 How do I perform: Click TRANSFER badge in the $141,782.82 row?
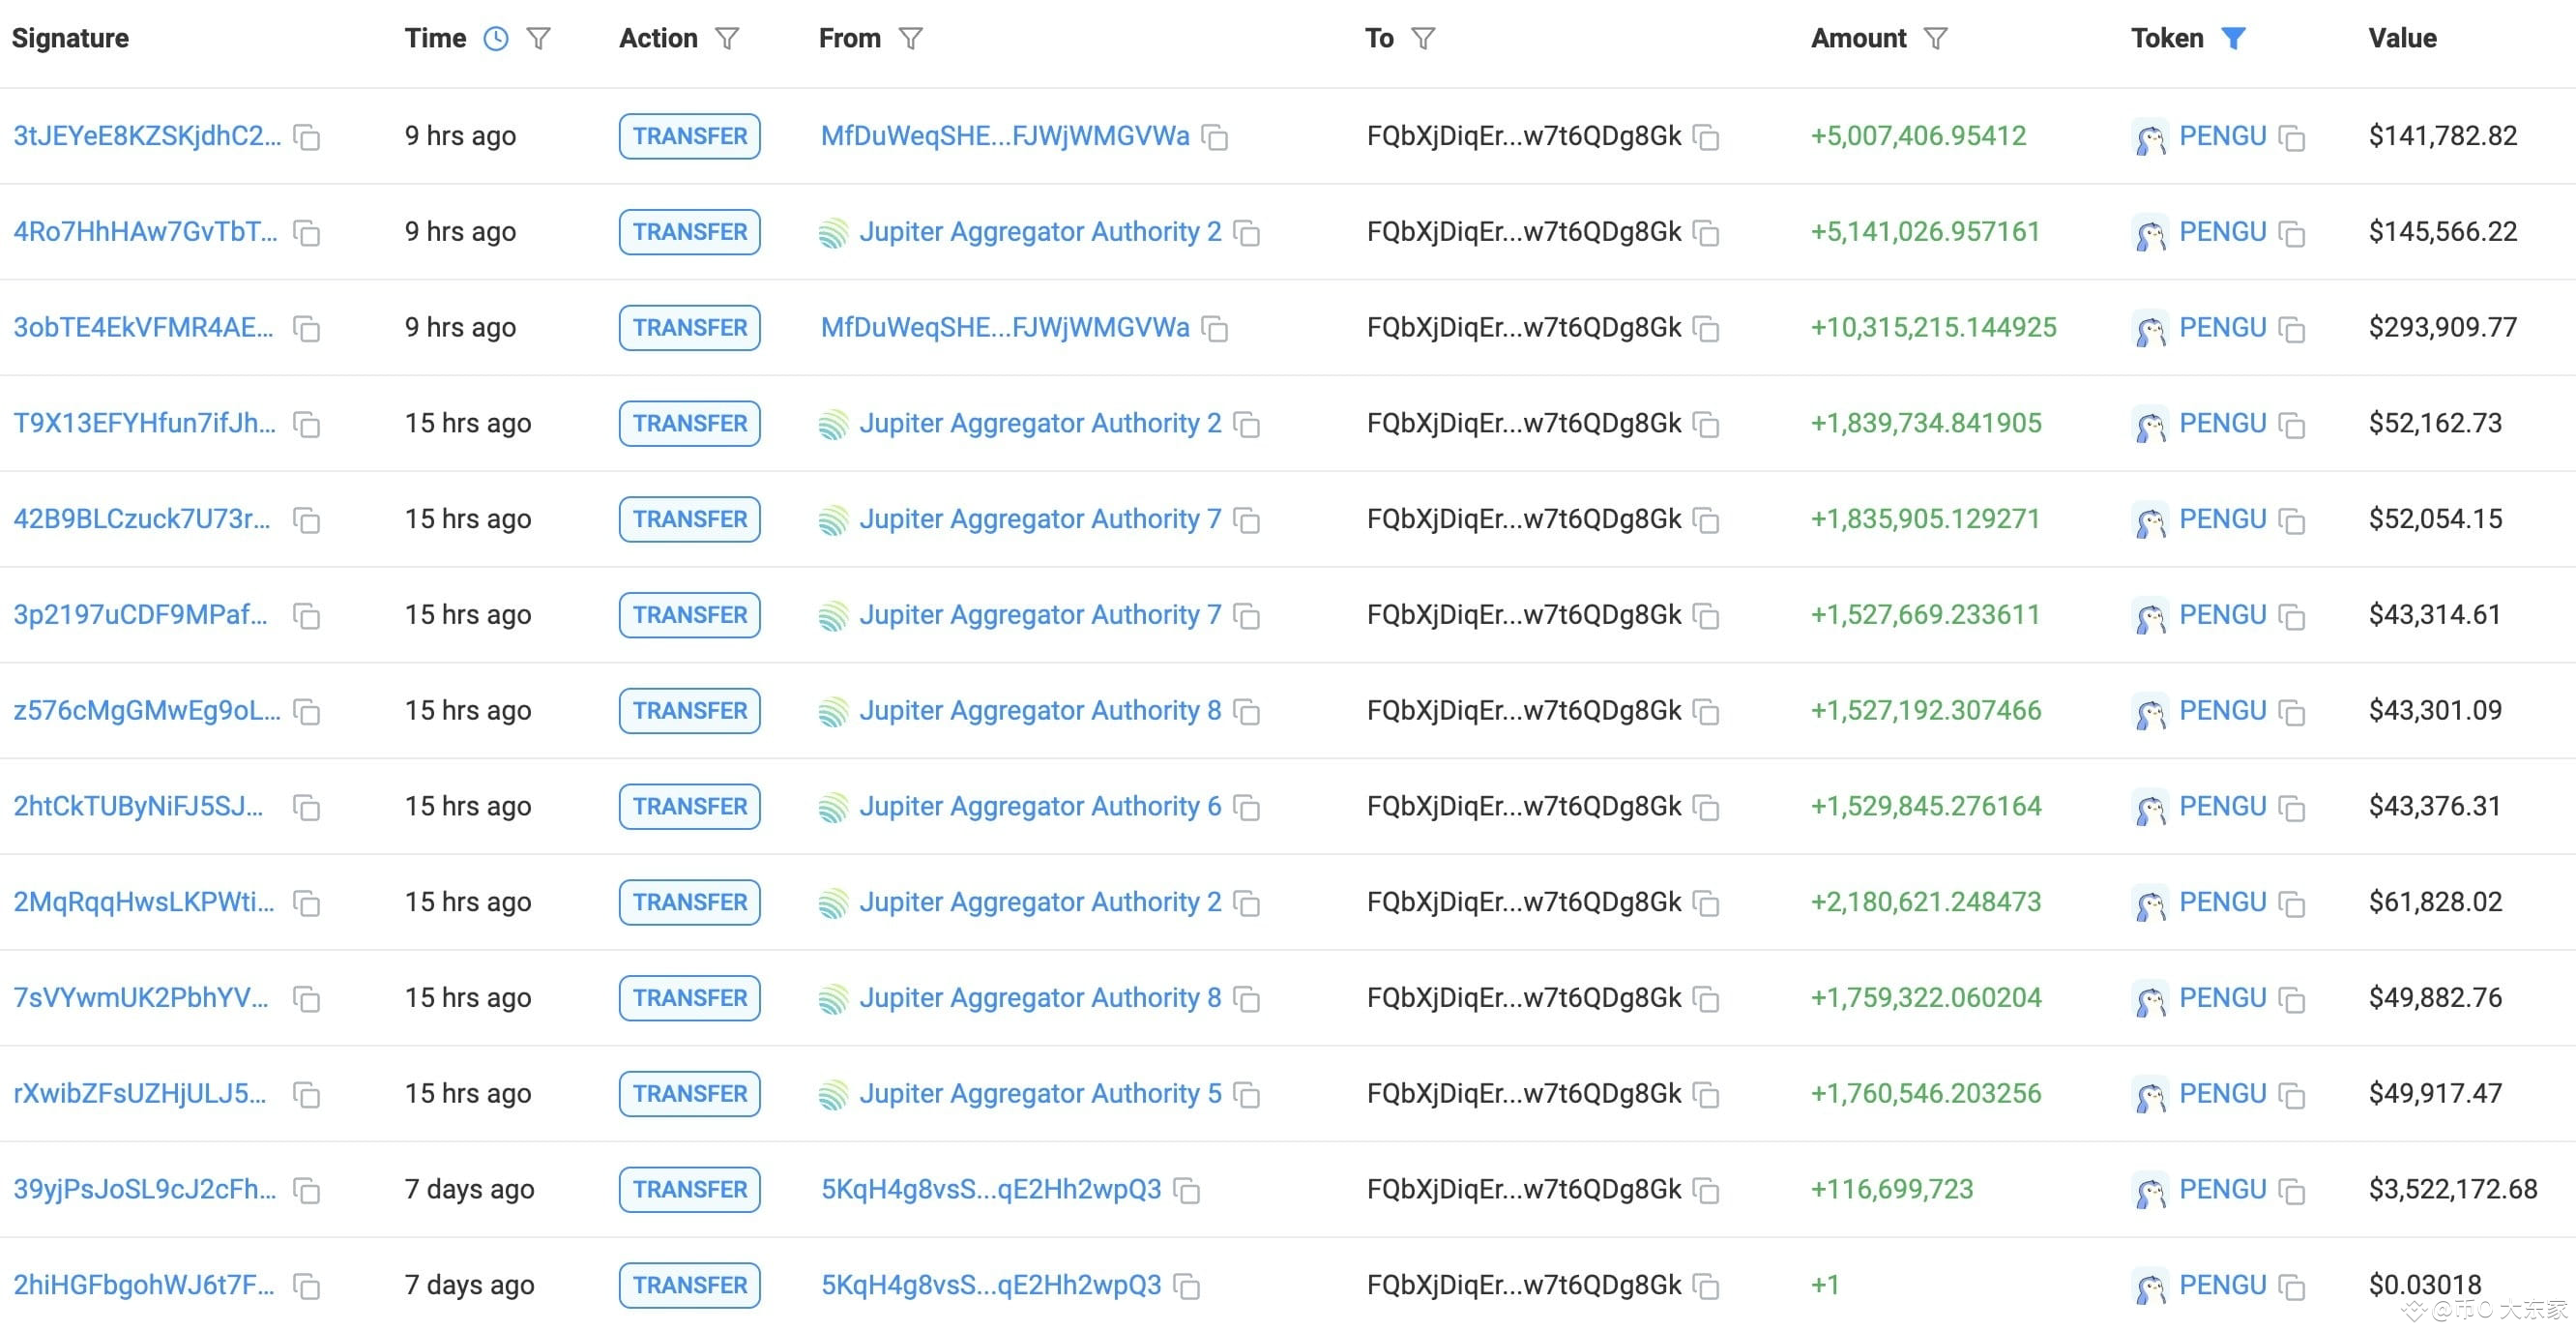pos(690,136)
